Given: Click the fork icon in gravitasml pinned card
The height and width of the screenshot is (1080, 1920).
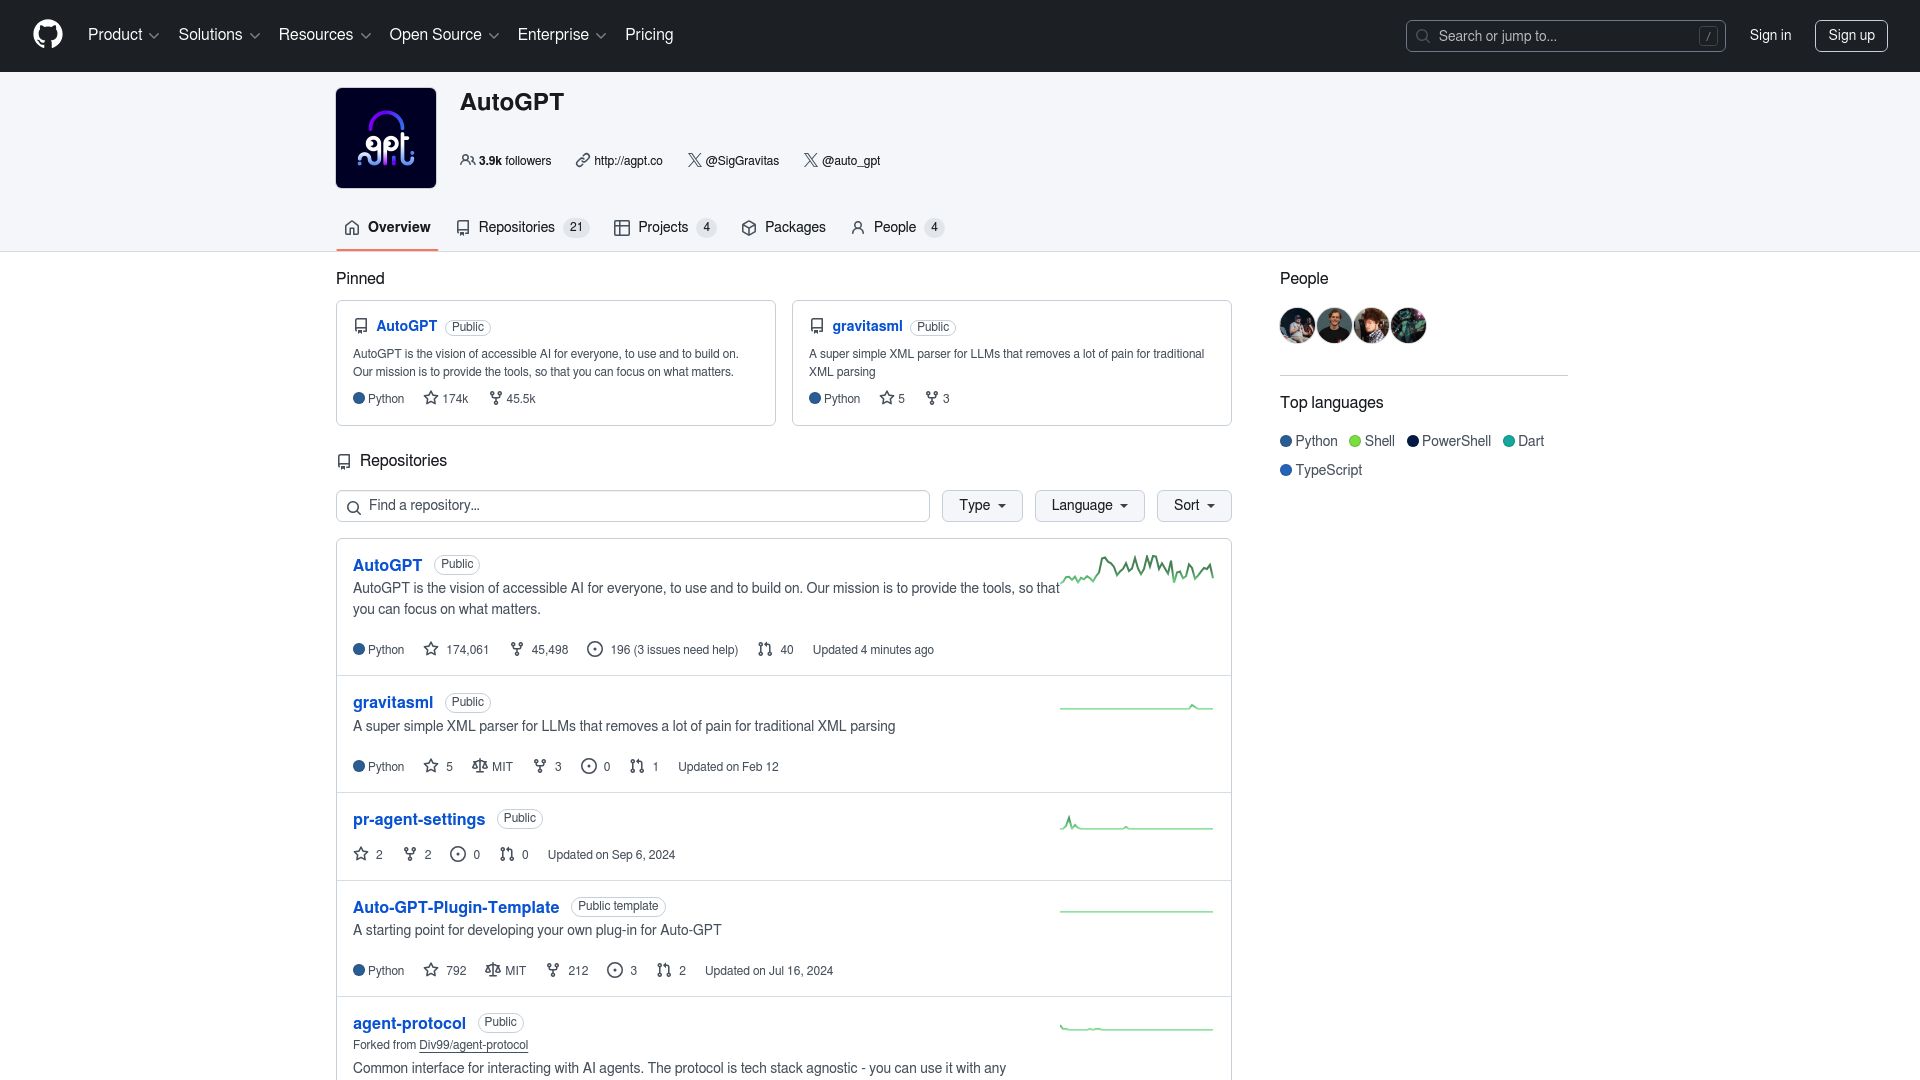Looking at the screenshot, I should coord(931,398).
